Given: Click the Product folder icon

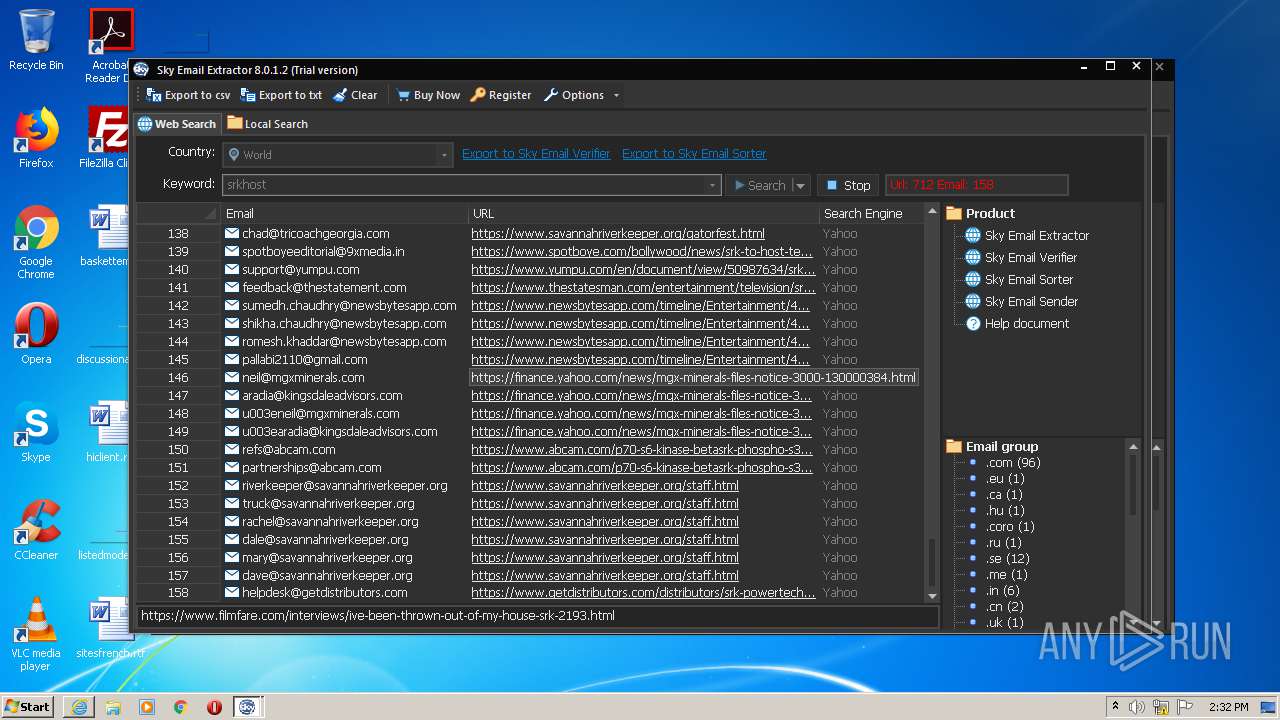Looking at the screenshot, I should click(x=954, y=213).
